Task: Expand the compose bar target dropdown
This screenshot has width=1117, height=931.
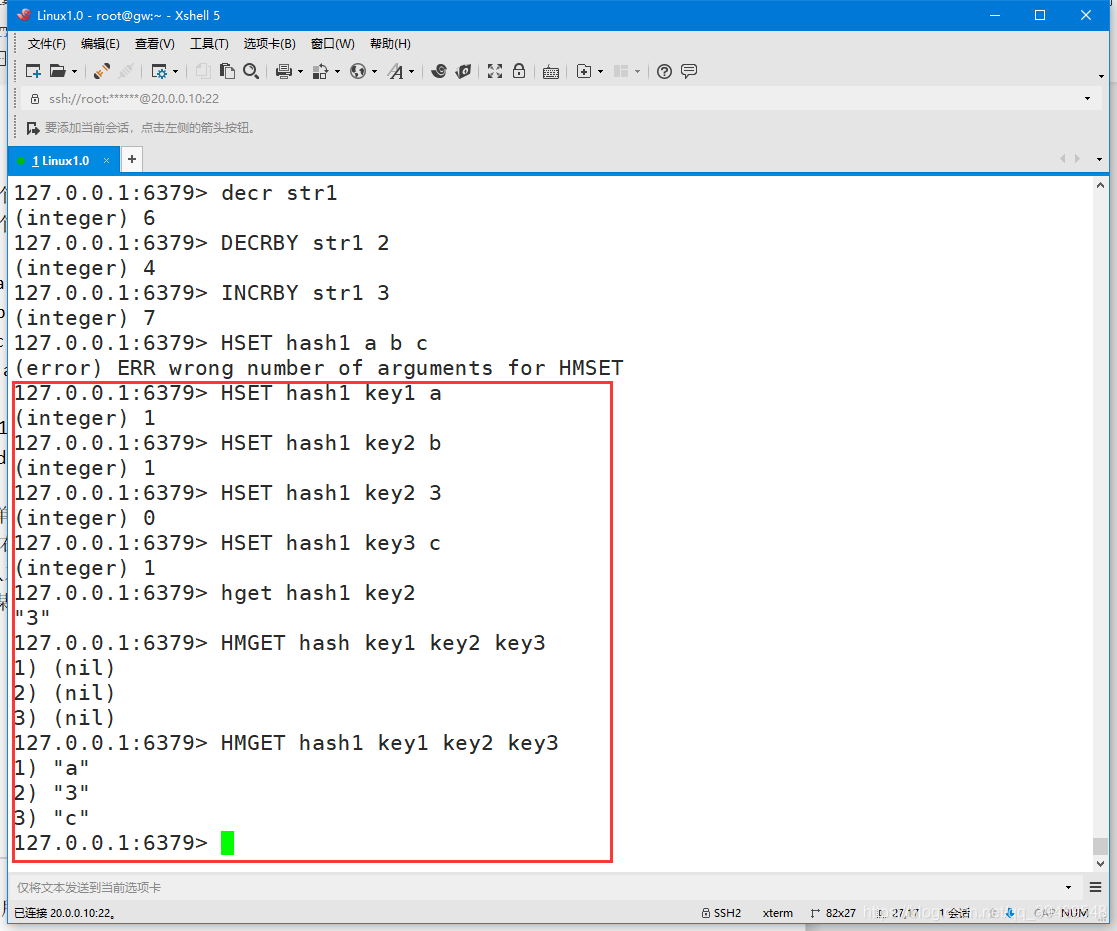Action: coord(1069,888)
